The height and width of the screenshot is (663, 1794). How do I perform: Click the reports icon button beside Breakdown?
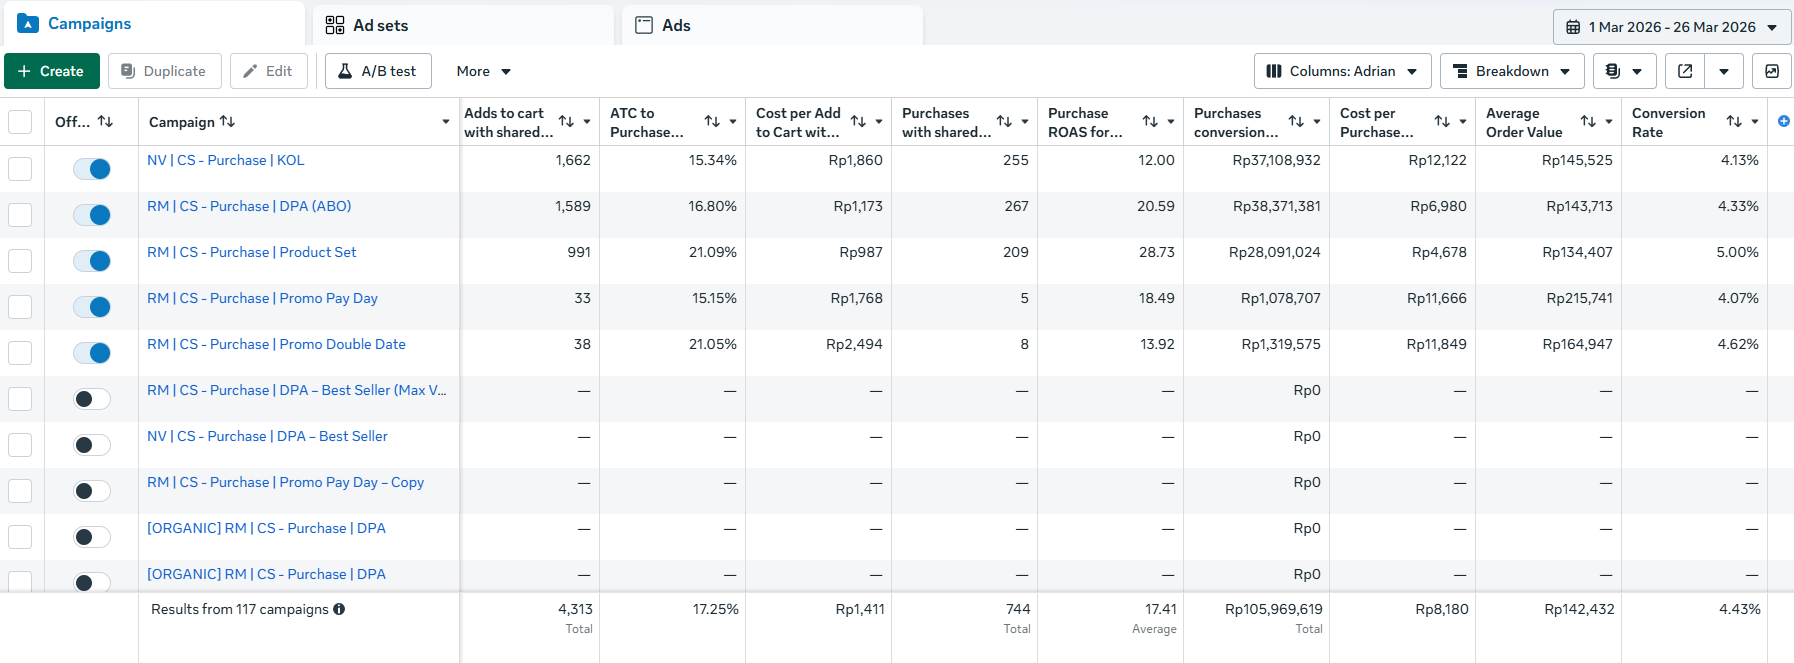point(1623,71)
